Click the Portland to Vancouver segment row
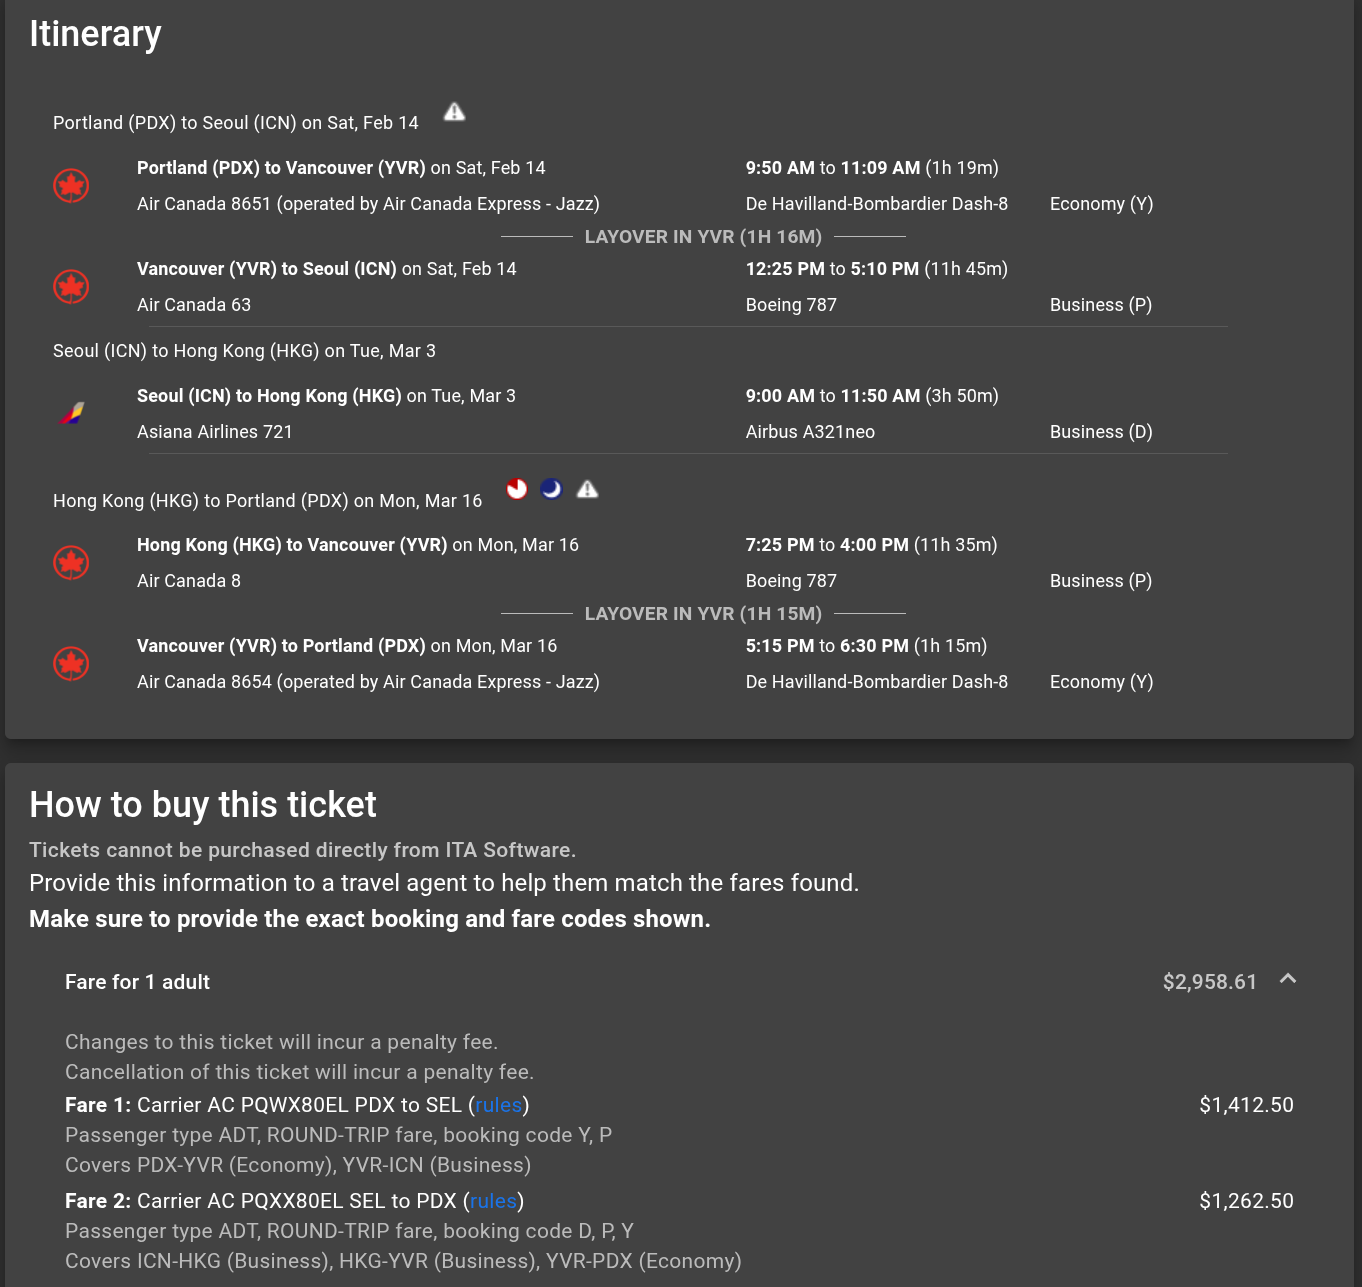The height and width of the screenshot is (1287, 1362). (x=341, y=168)
